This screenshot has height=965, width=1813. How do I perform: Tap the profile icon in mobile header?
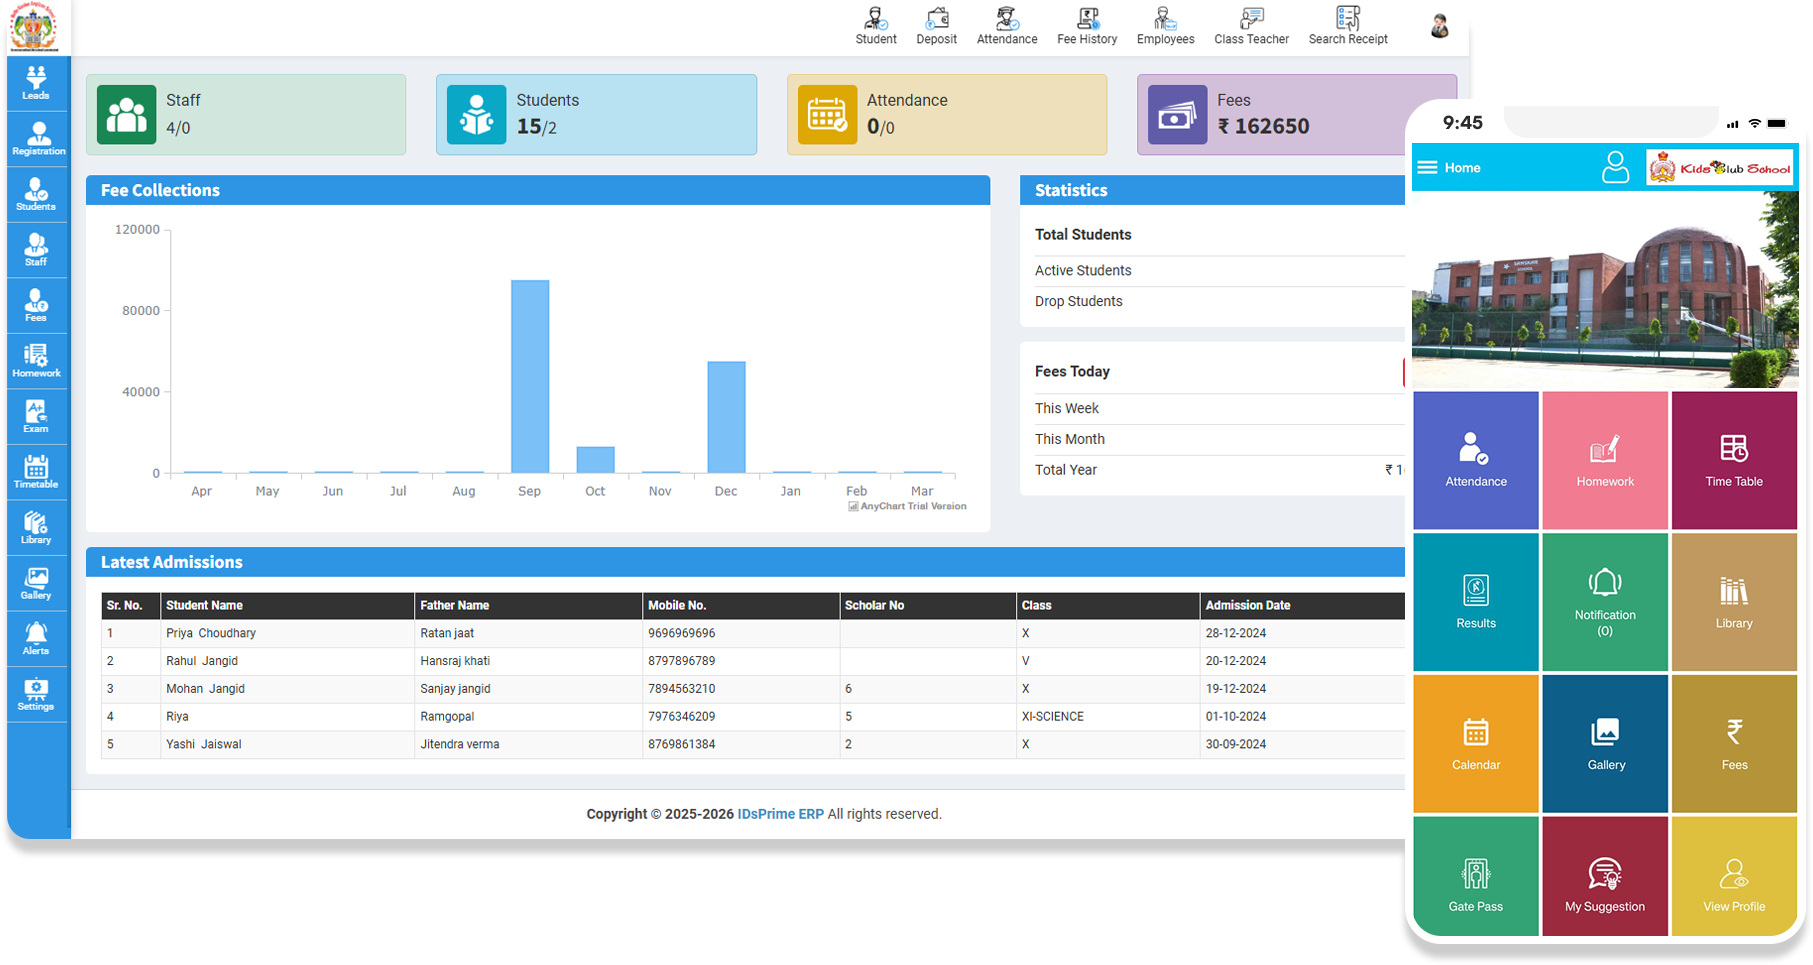(1615, 167)
